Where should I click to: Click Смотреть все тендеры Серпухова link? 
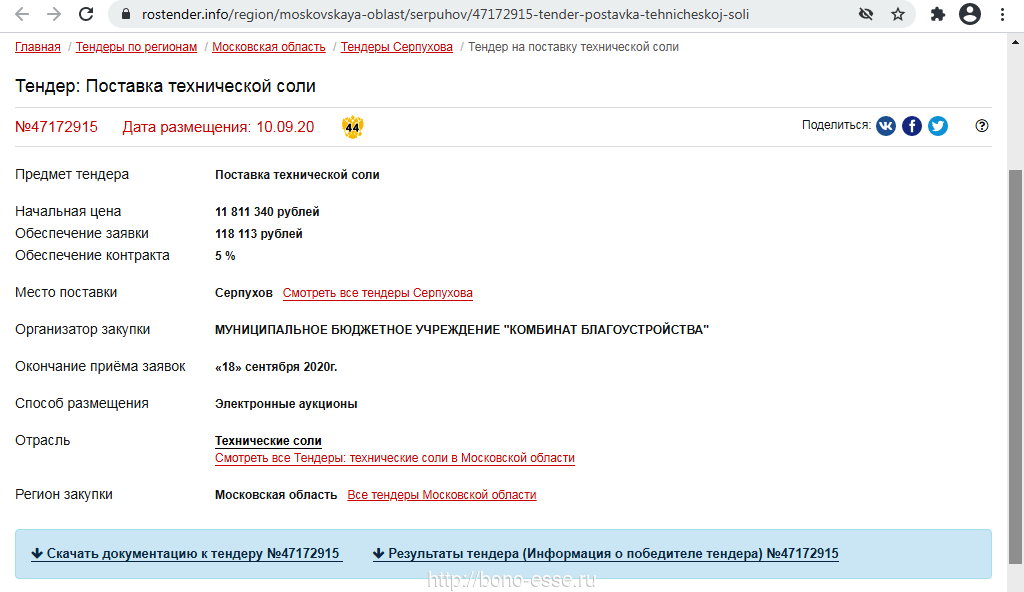(377, 293)
